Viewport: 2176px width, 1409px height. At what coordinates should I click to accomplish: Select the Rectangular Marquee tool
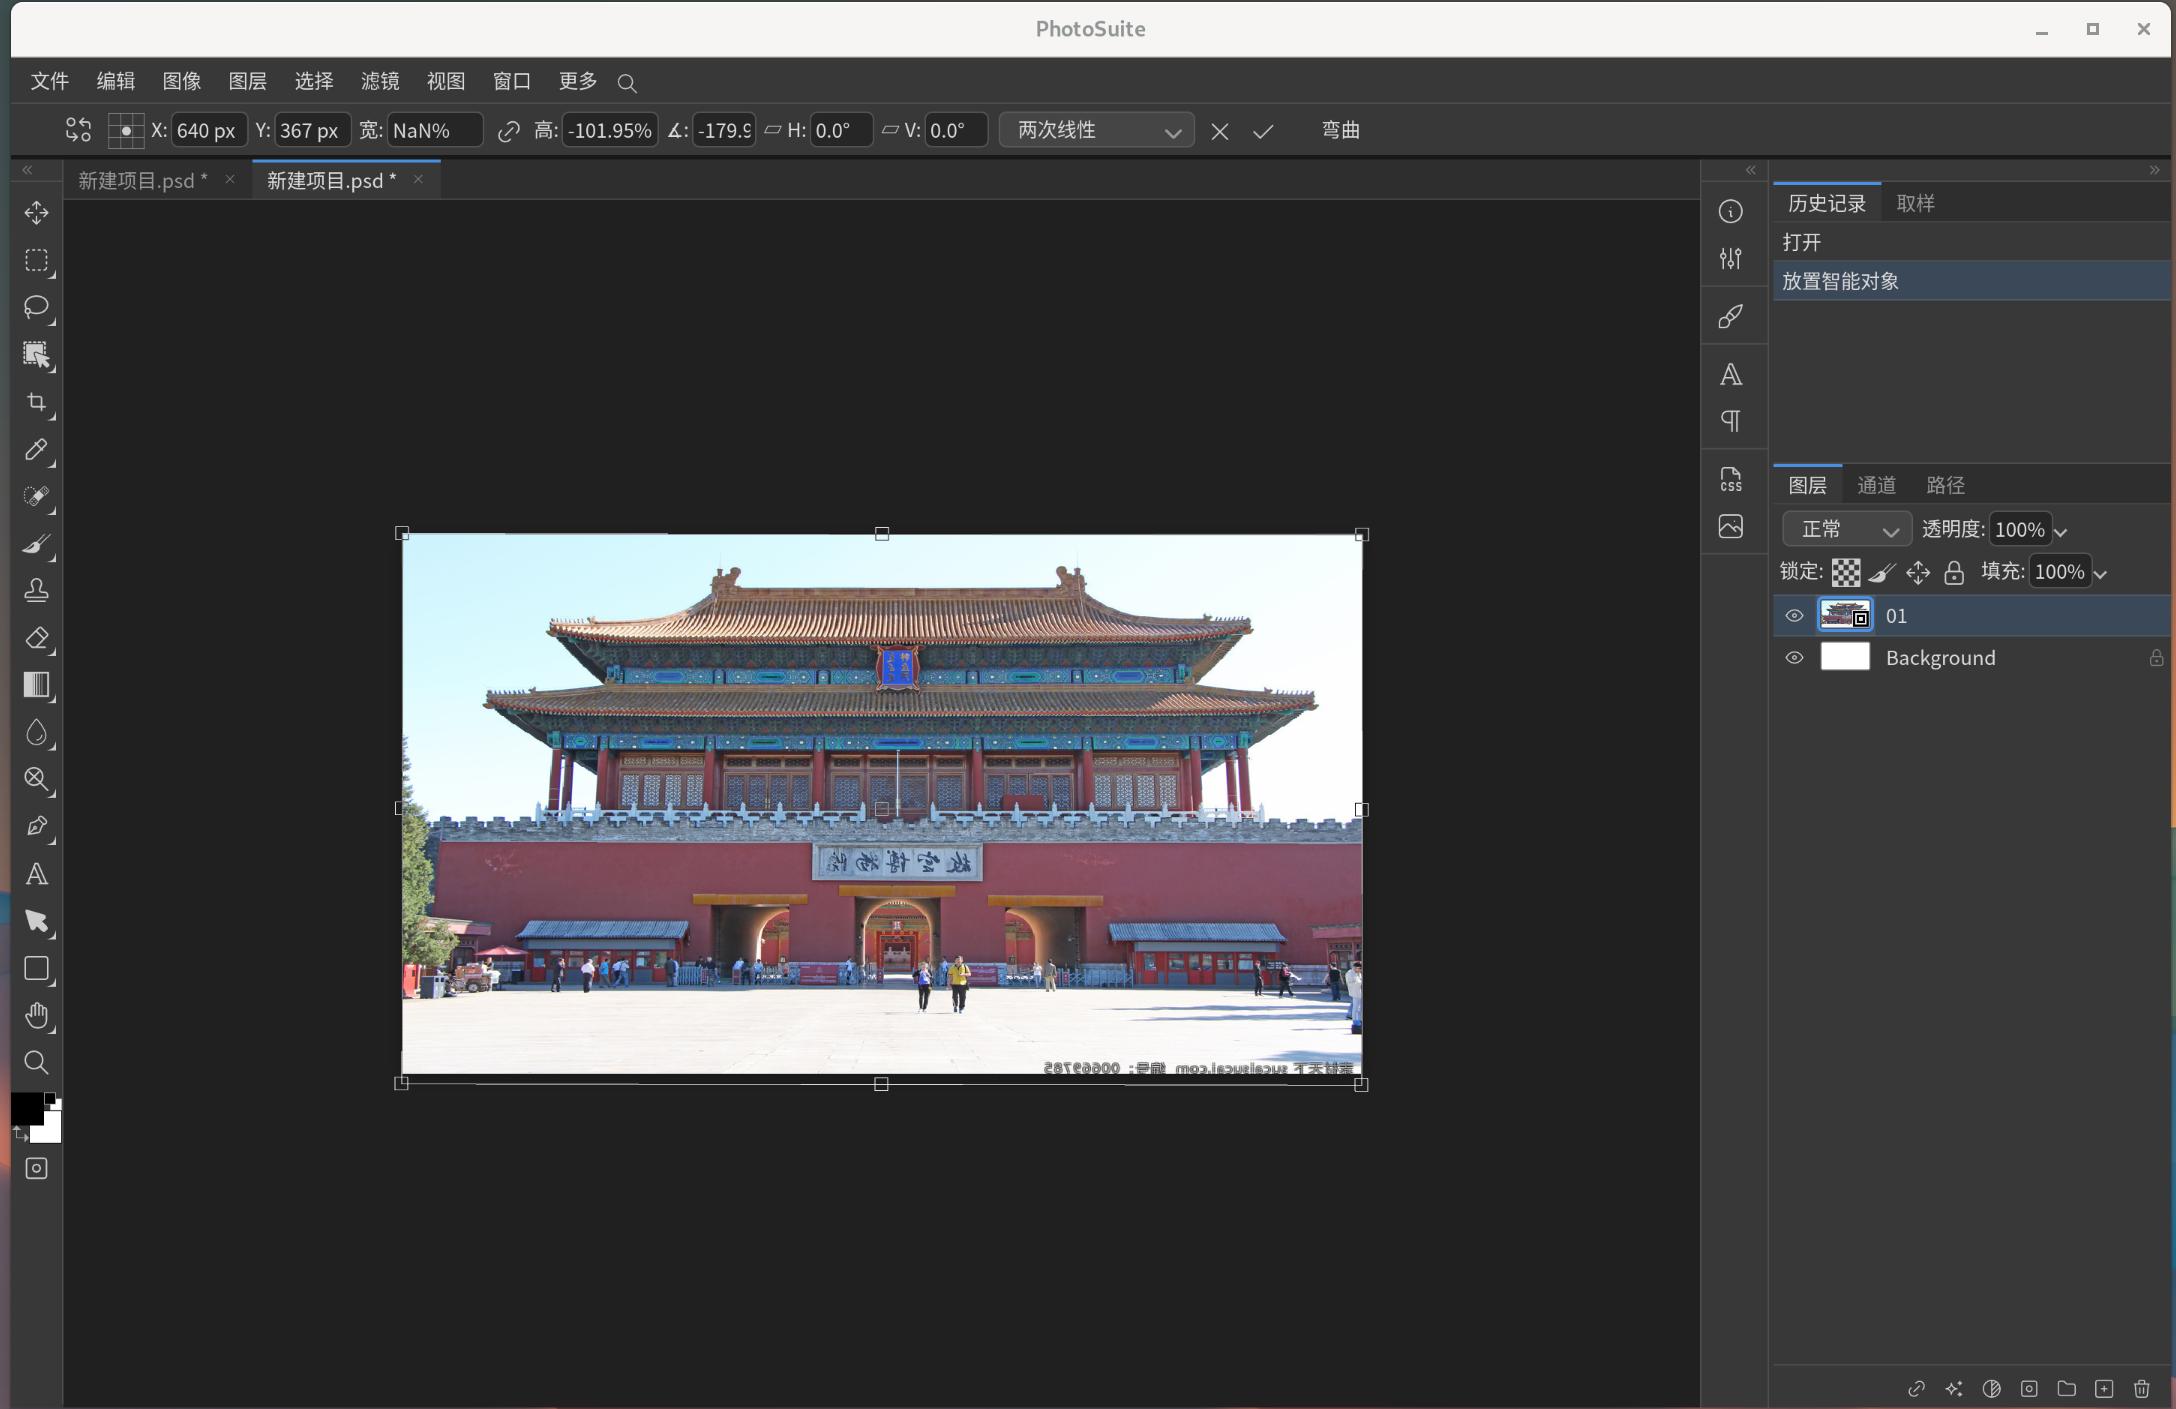coord(37,260)
